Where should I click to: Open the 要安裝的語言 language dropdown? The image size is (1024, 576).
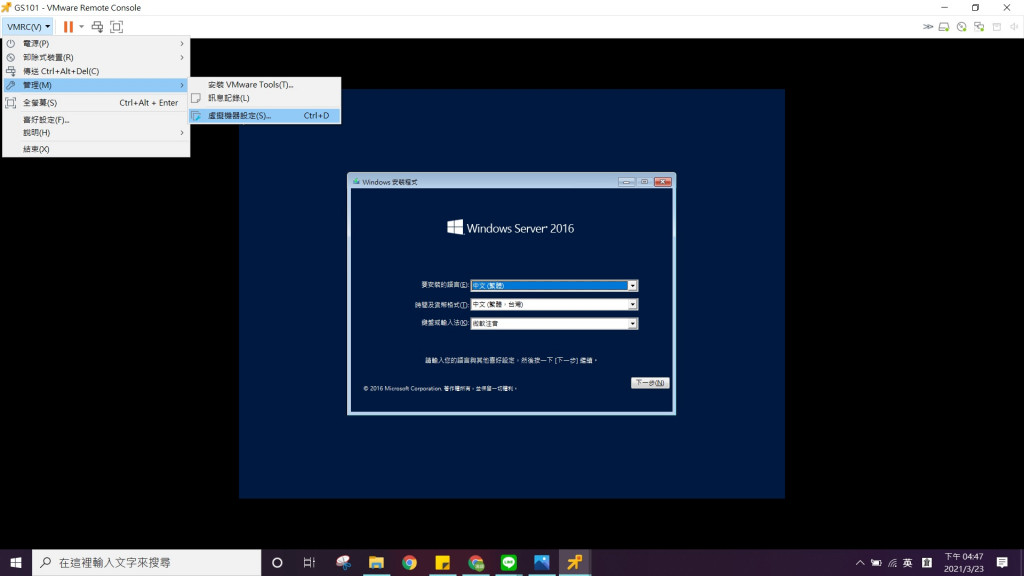click(554, 285)
